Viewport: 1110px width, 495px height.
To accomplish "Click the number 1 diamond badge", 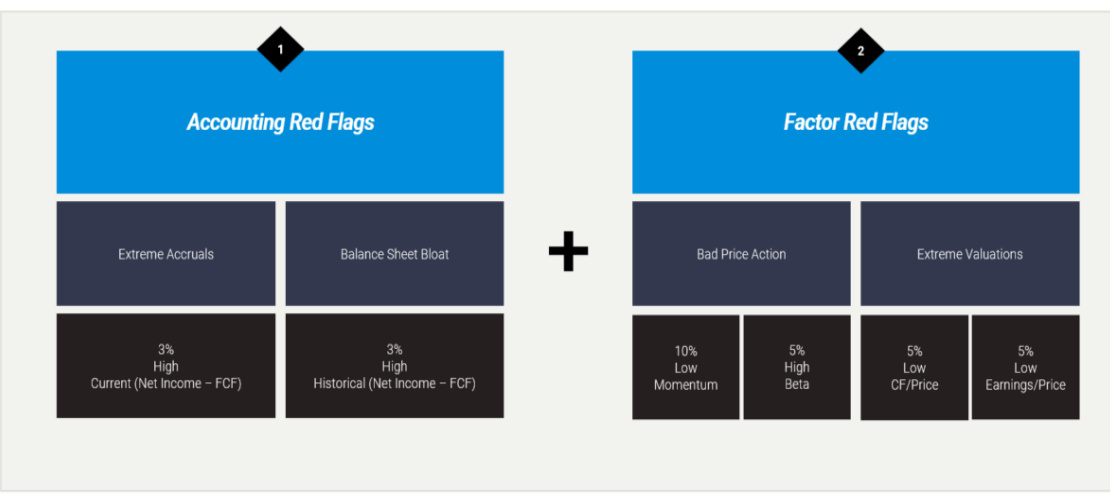I will (x=280, y=49).
